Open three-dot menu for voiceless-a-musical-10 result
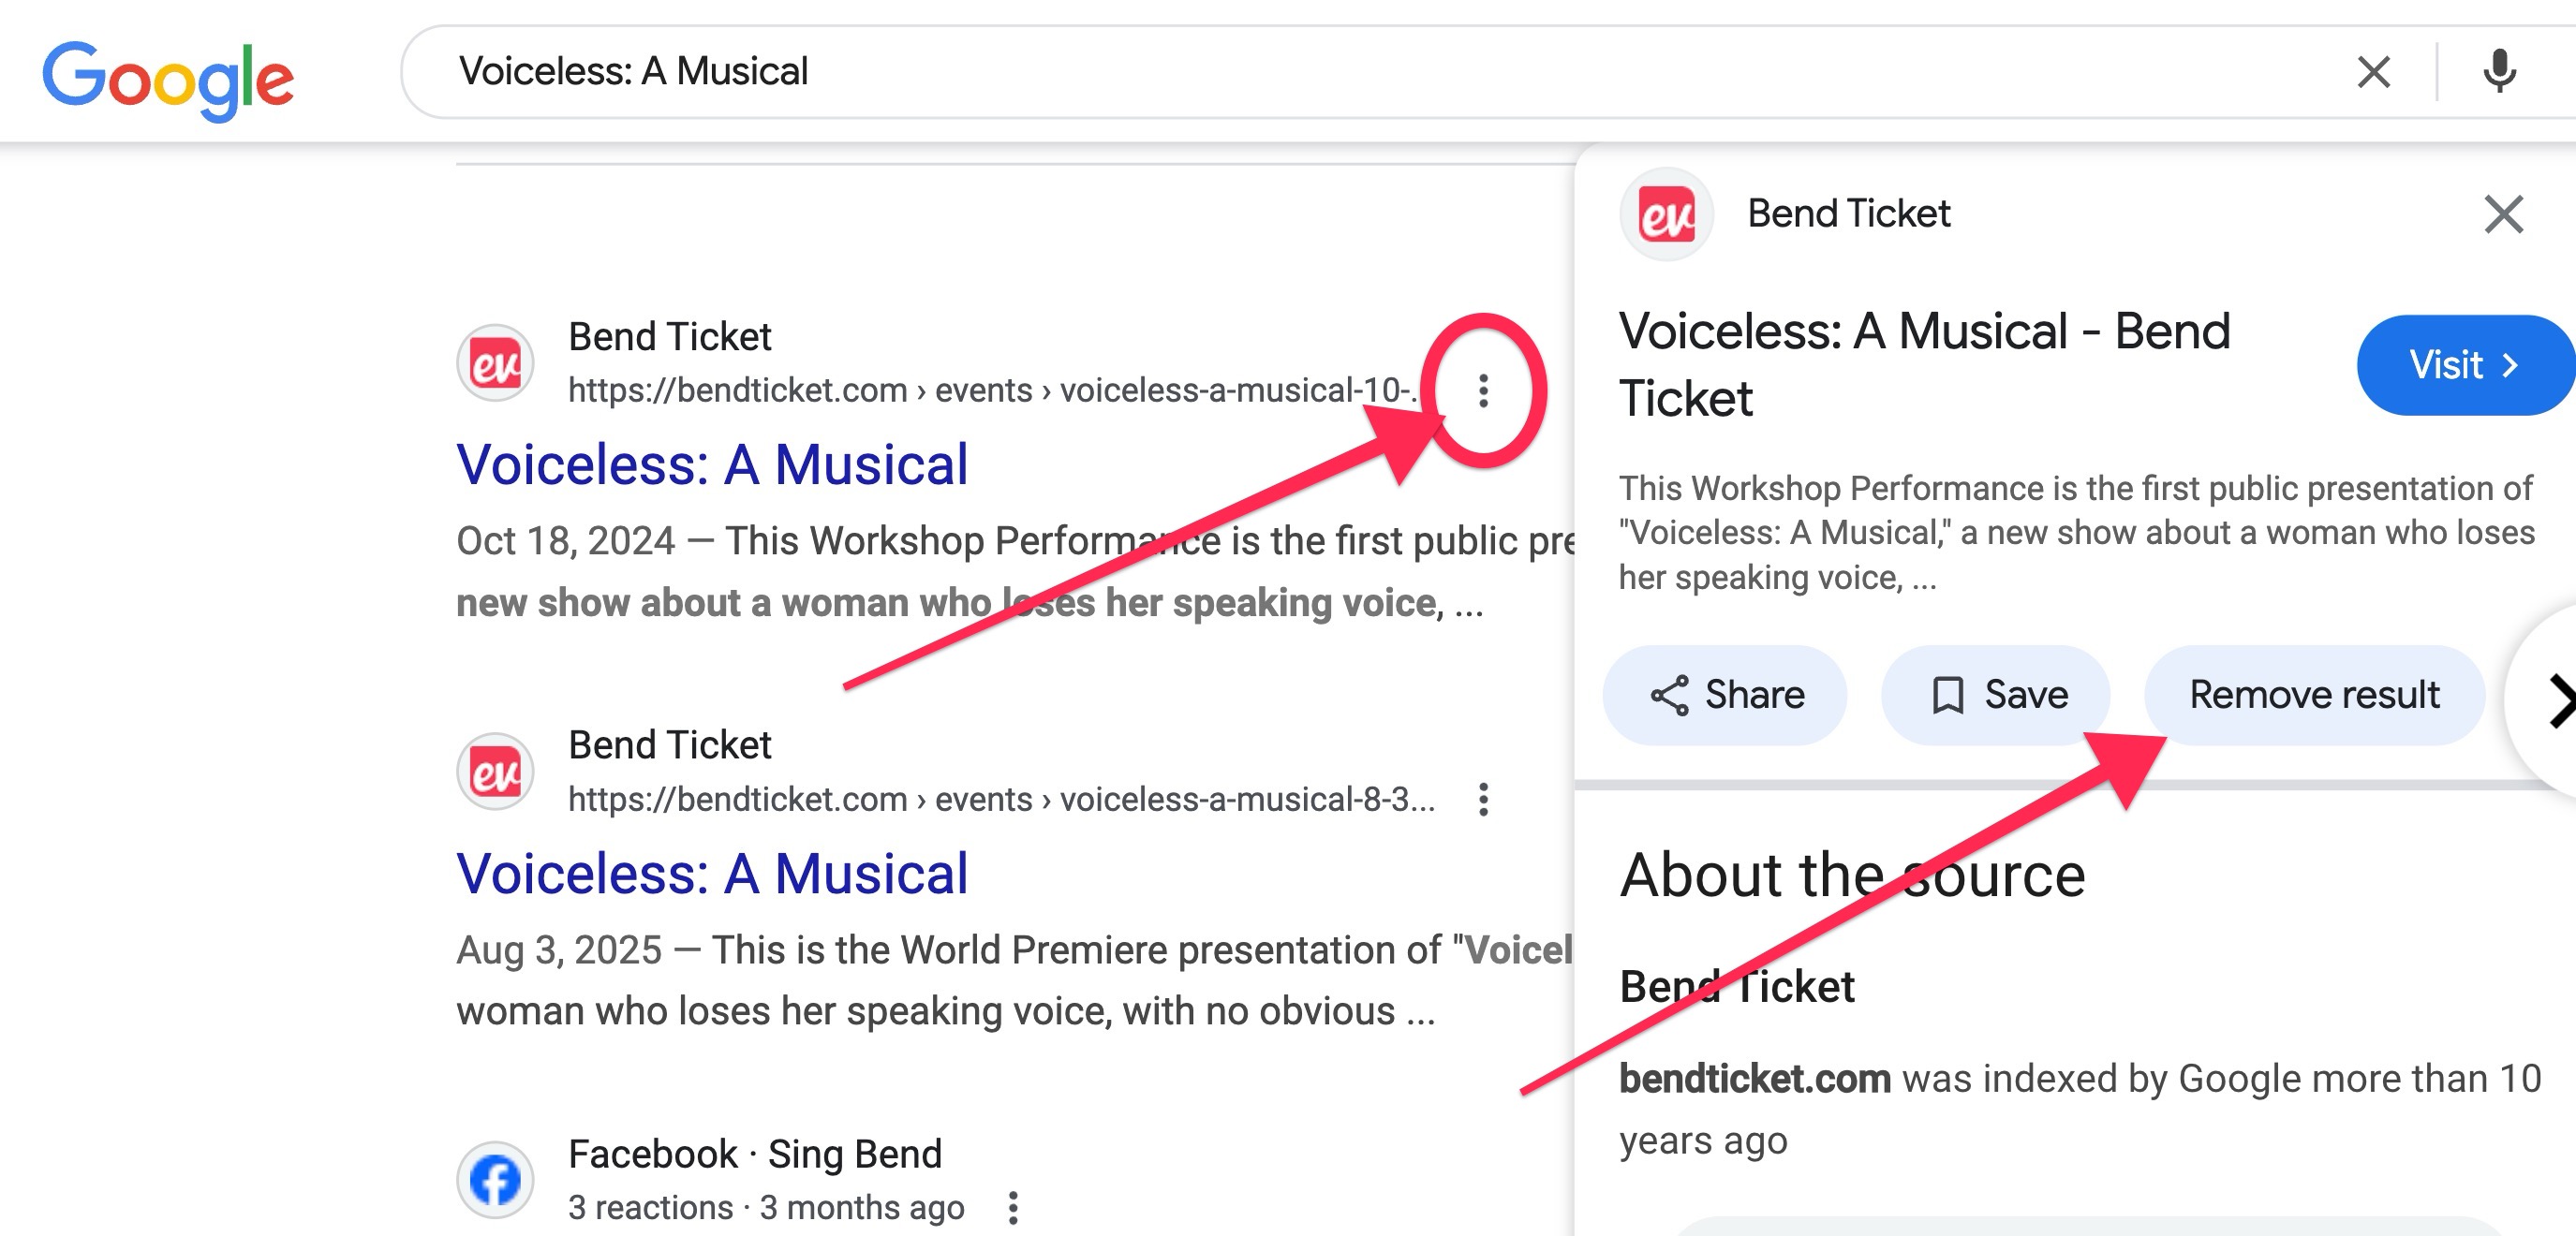The image size is (2576, 1236). tap(1484, 391)
